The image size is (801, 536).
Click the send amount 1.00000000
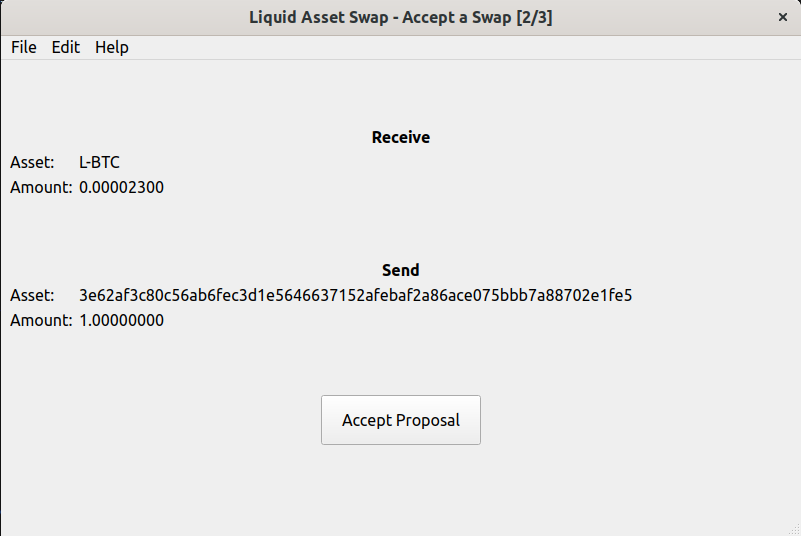tap(121, 320)
